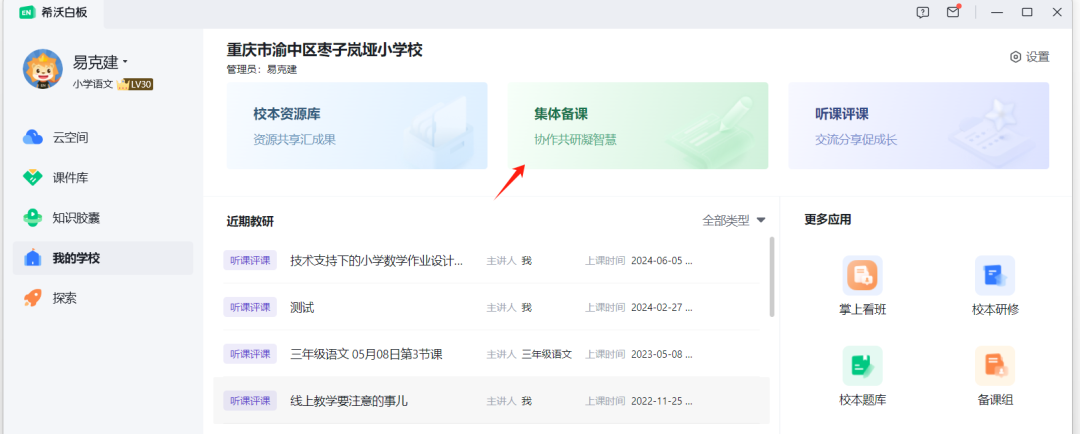Open the 全部类型 filter dropdown
The image size is (1080, 434).
[x=734, y=220]
